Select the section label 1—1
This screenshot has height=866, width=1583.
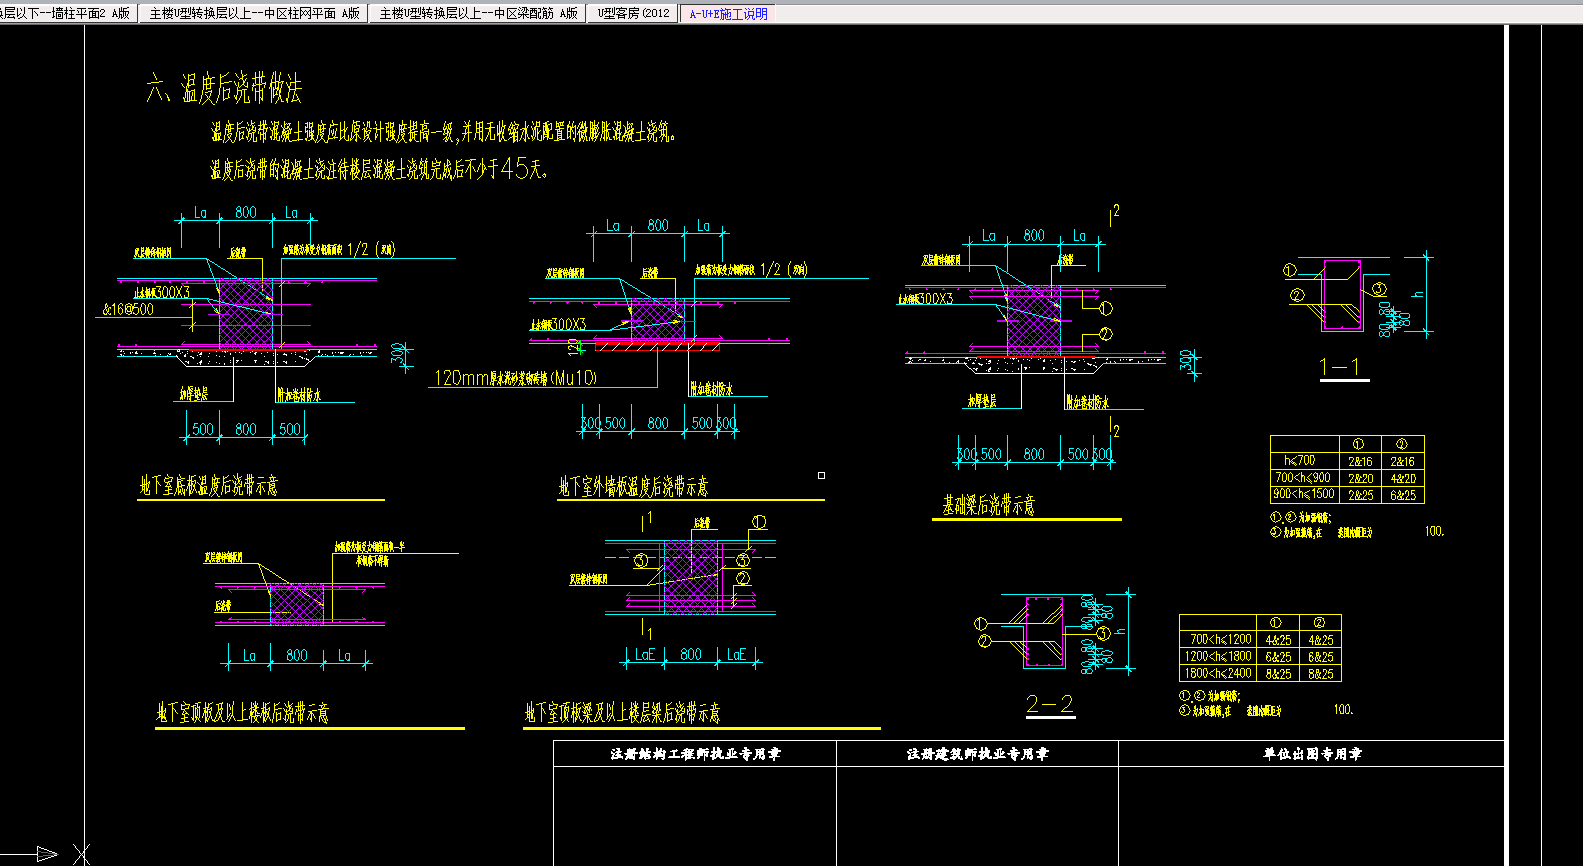[x=1340, y=366]
